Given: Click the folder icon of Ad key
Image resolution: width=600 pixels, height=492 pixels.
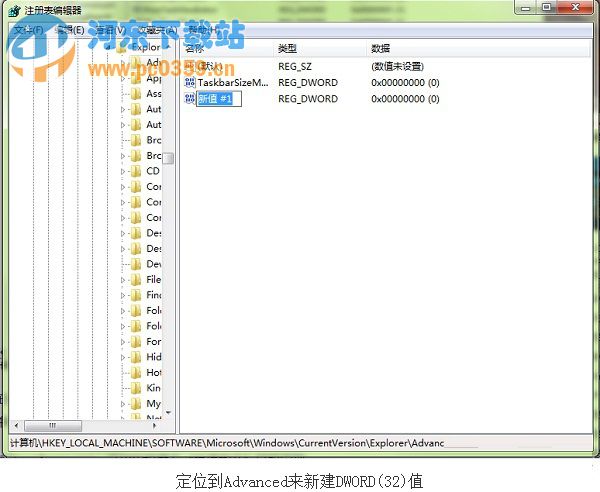Looking at the screenshot, I should click(136, 62).
